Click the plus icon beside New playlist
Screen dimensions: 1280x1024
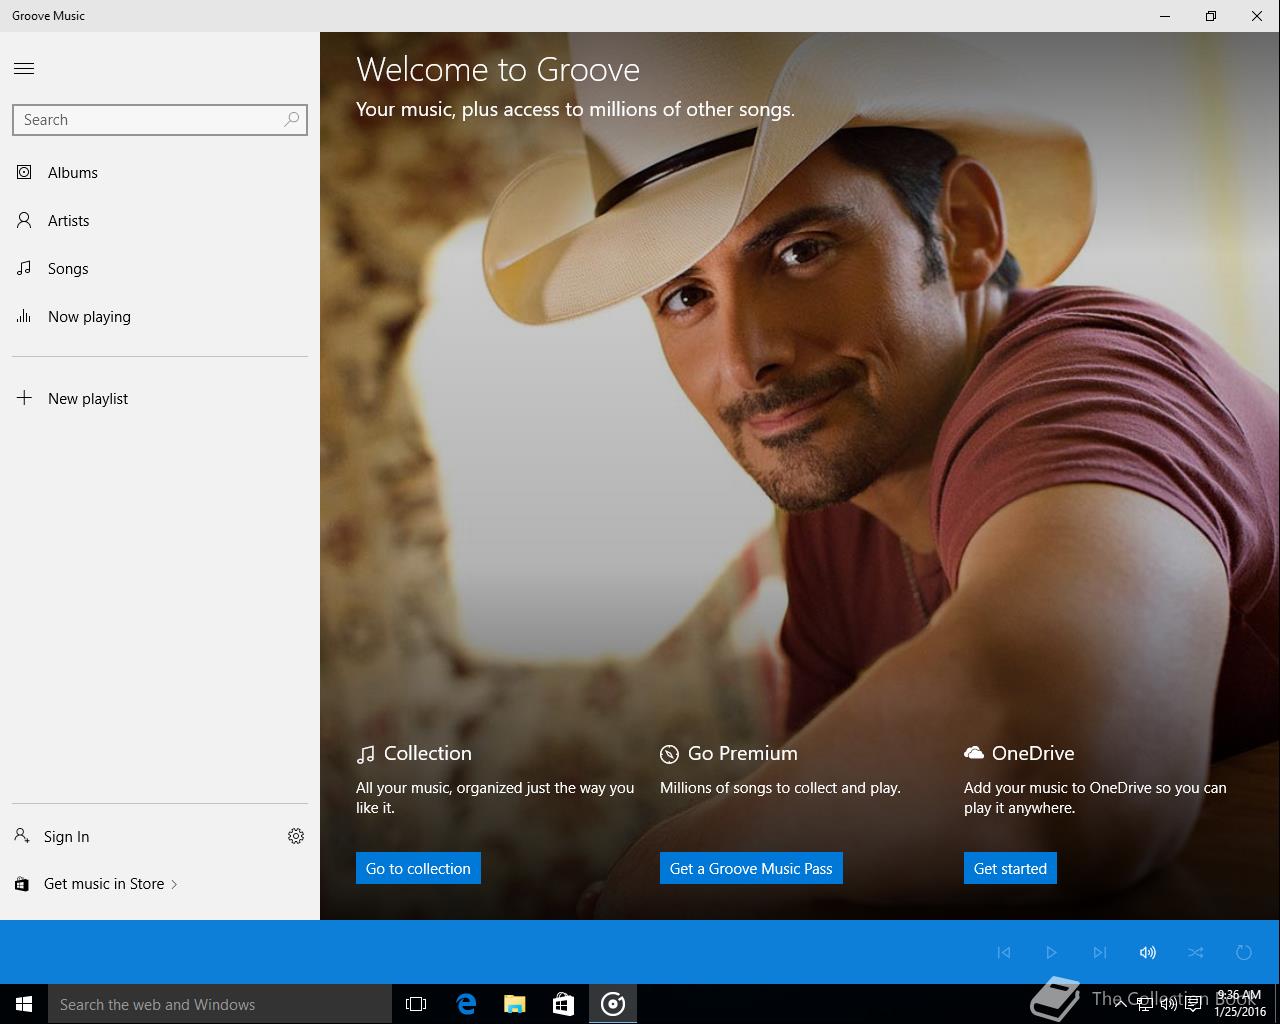click(24, 398)
